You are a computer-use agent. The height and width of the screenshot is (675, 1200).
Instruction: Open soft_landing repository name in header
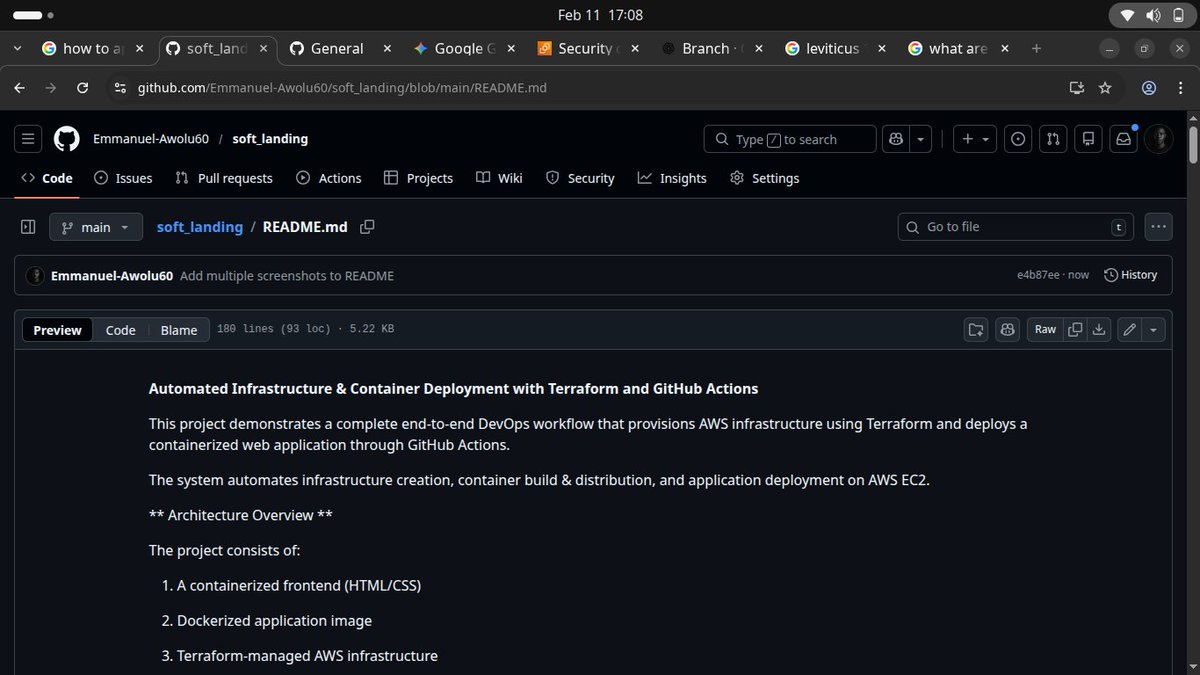tap(270, 139)
